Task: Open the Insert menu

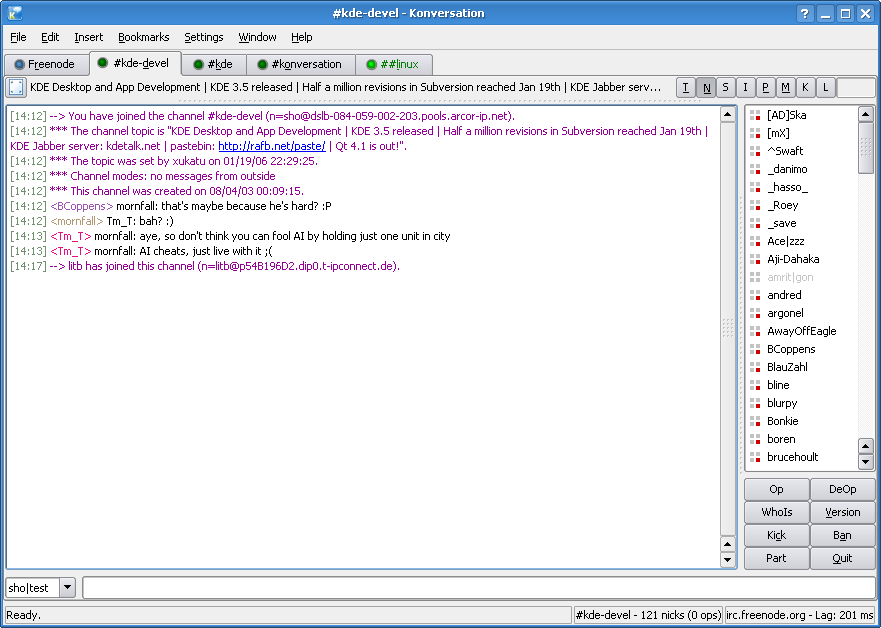Action: tap(89, 37)
